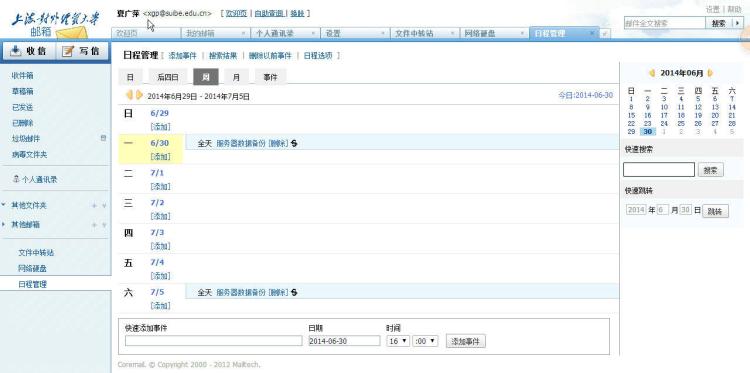750x373 pixels.
Task: Open the 草稿箱 folder
Action: click(x=22, y=91)
